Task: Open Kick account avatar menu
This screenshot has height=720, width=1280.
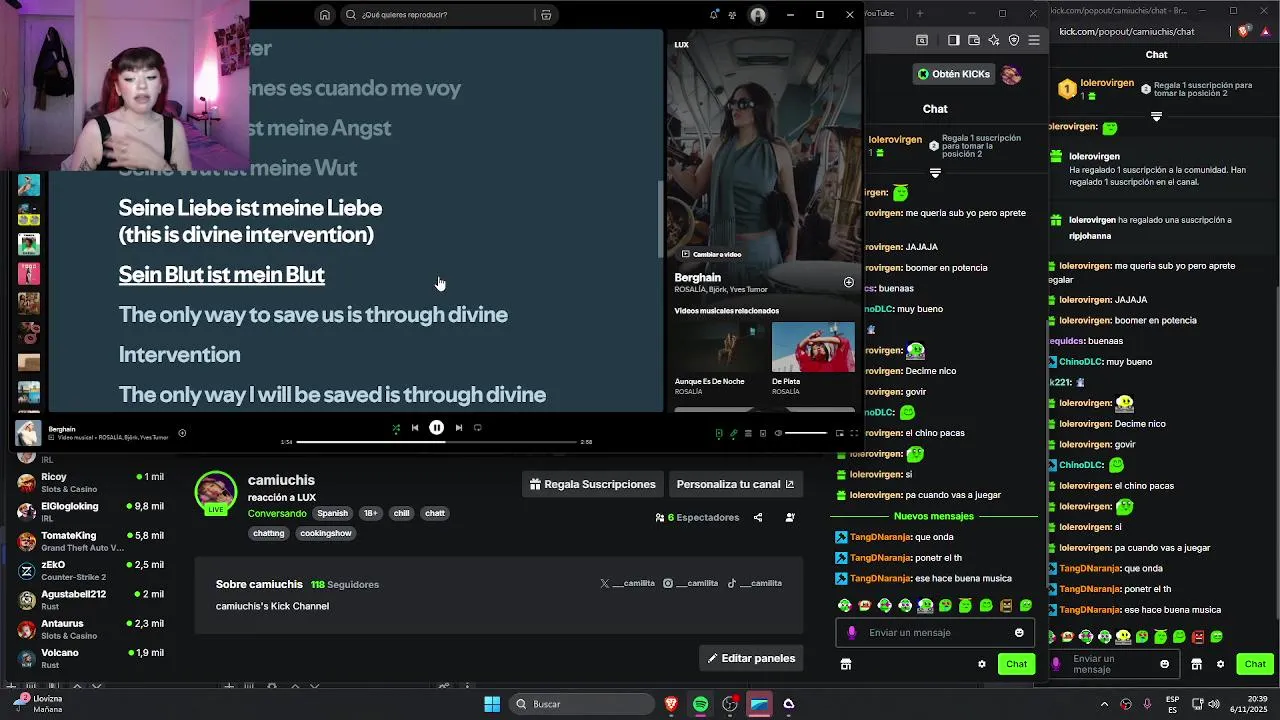Action: pos(1011,75)
